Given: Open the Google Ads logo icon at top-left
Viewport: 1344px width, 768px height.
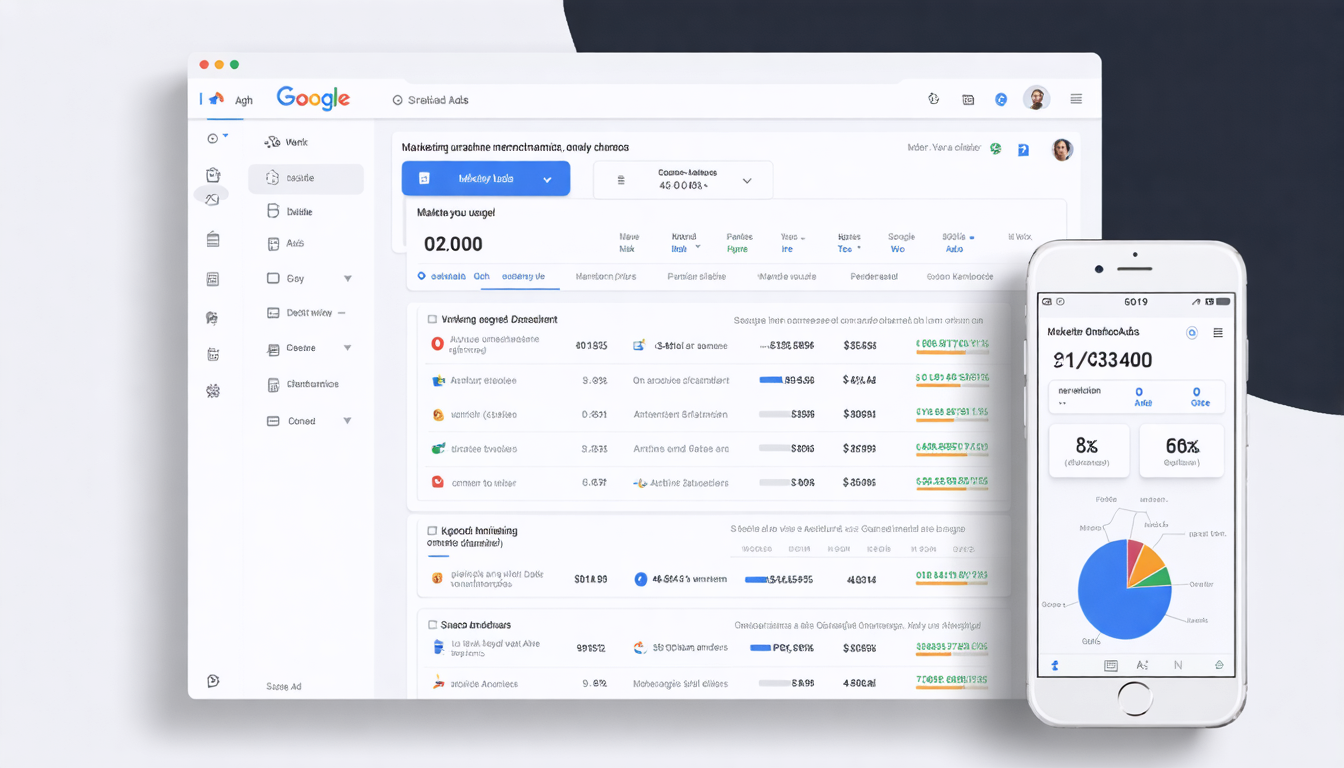Looking at the screenshot, I should (214, 98).
